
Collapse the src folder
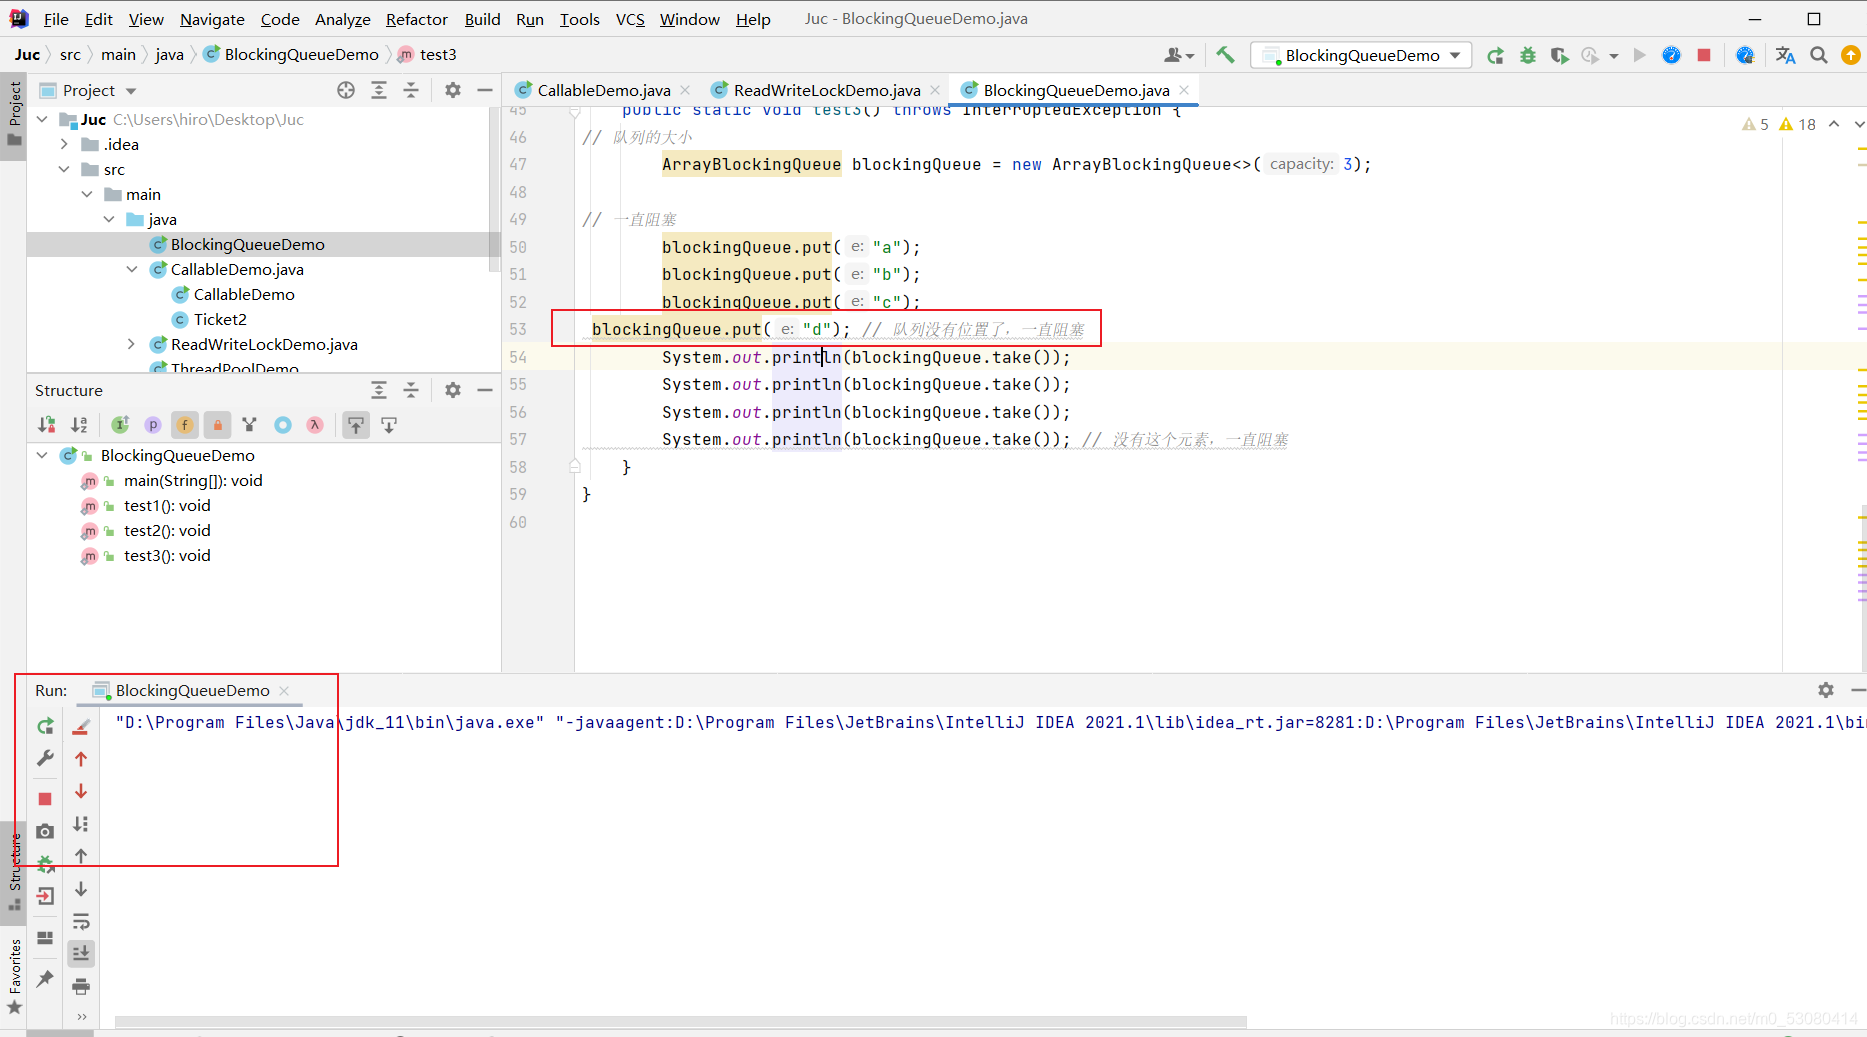pos(65,169)
